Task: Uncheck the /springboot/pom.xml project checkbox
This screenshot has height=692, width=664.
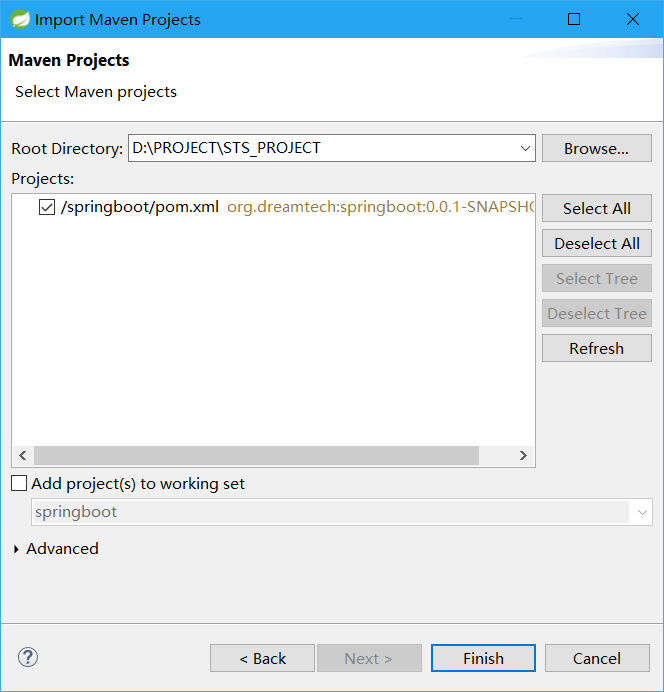Action: point(47,207)
